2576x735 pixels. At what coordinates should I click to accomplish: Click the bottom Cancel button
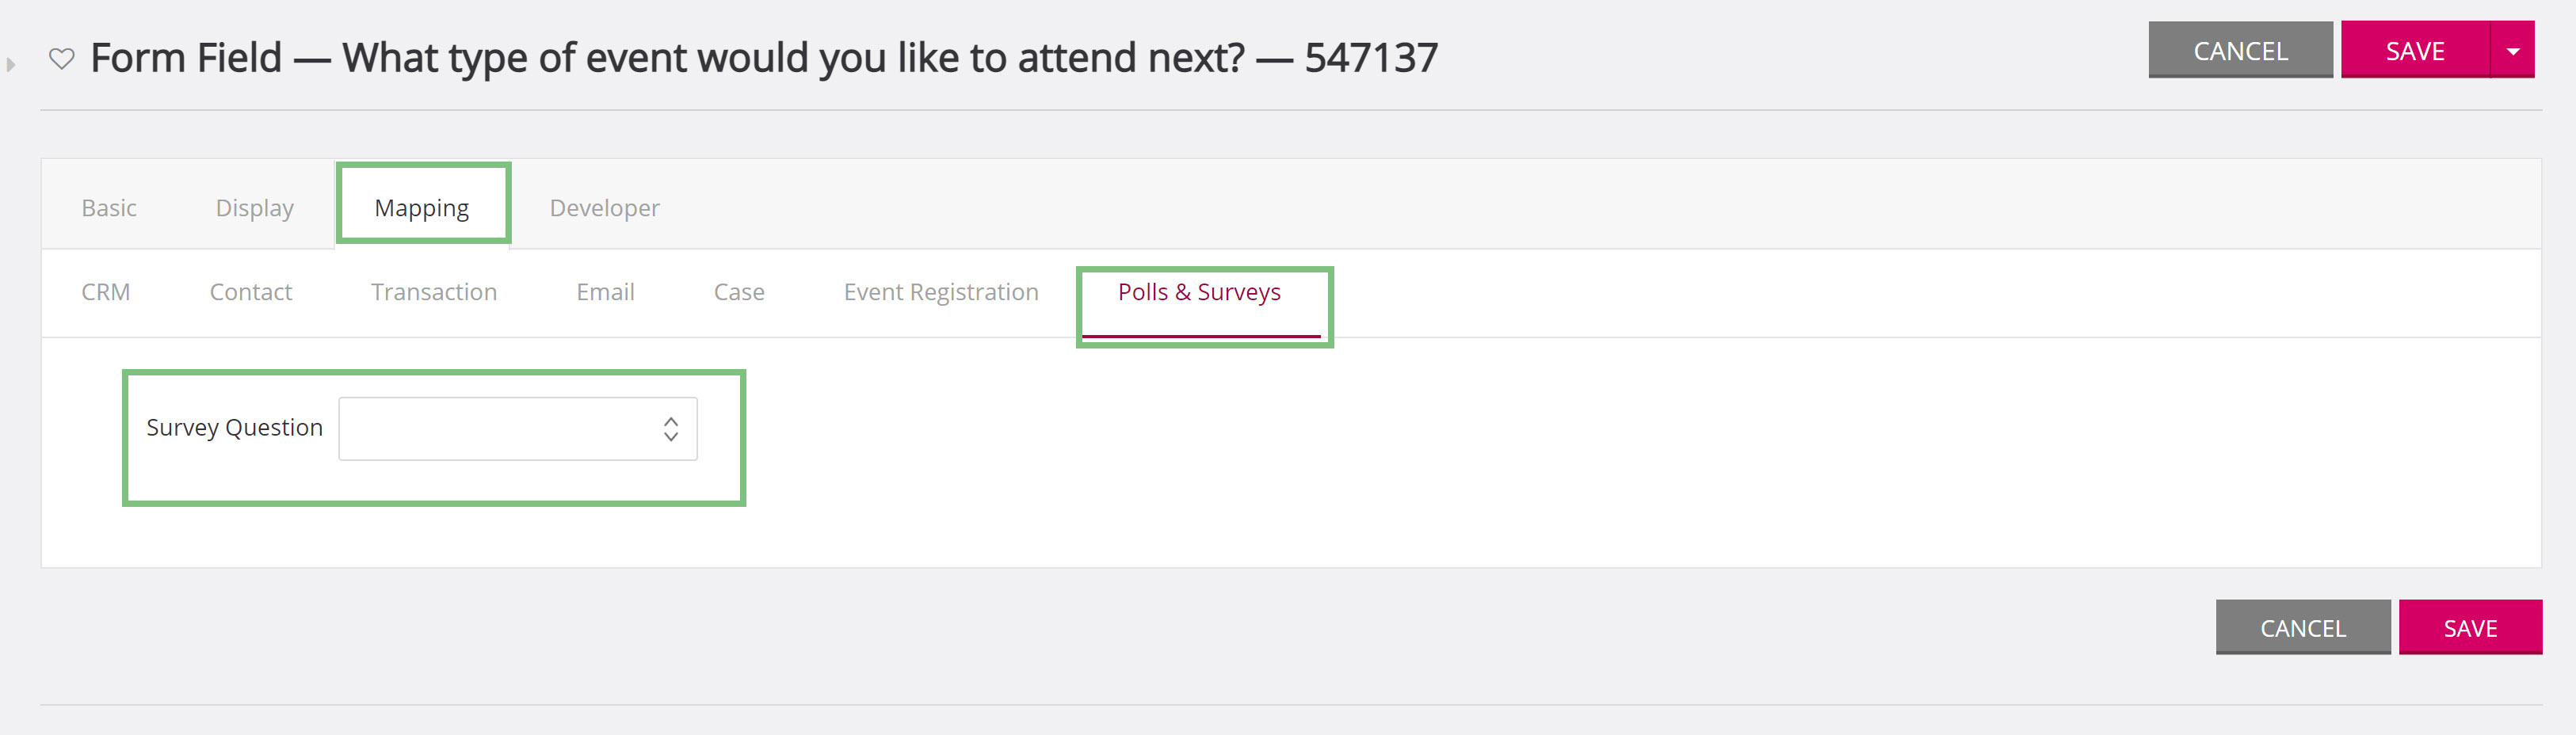tap(2303, 627)
